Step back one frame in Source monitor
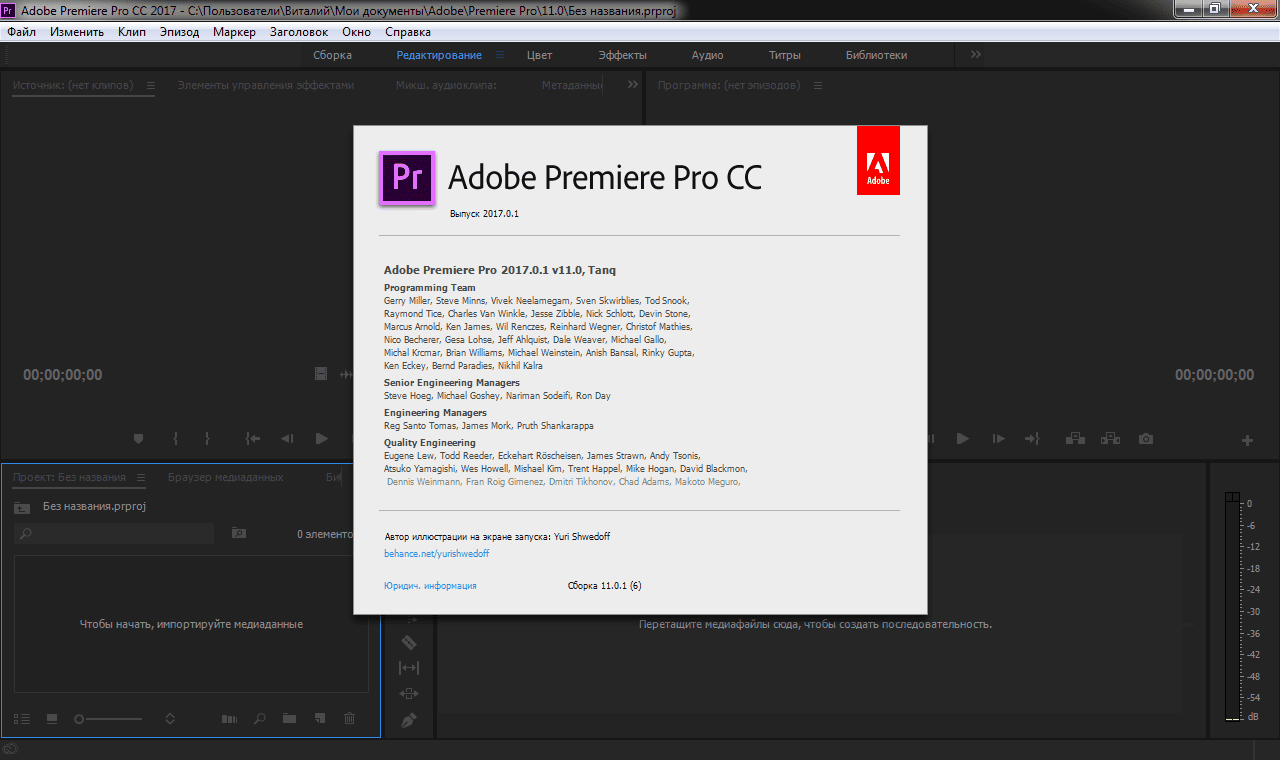 coord(287,438)
